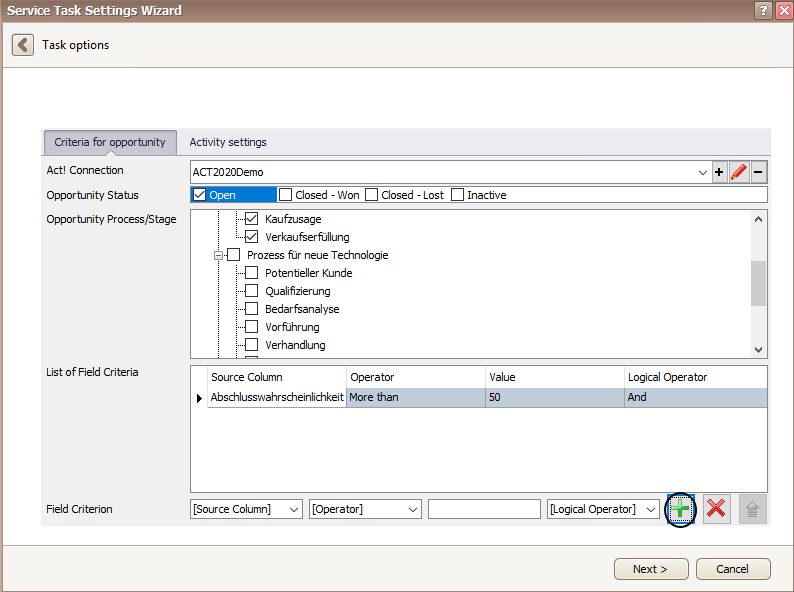794x592 pixels.
Task: Check the Verhandlung stage
Action: [x=252, y=345]
